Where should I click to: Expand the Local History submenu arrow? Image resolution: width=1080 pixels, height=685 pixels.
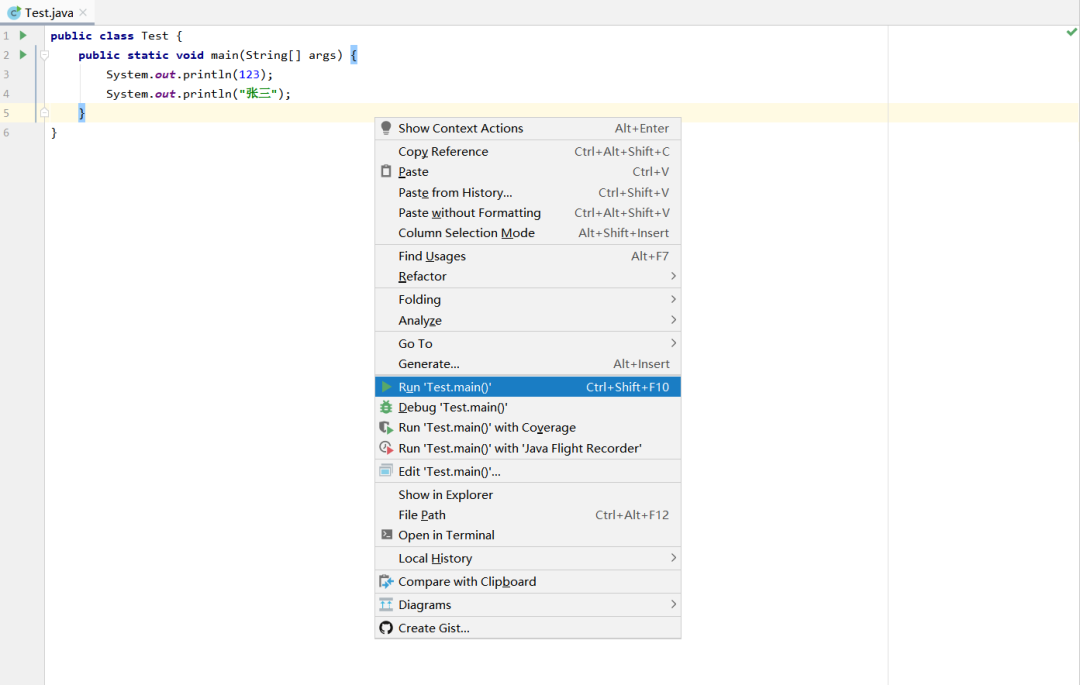pyautogui.click(x=673, y=558)
